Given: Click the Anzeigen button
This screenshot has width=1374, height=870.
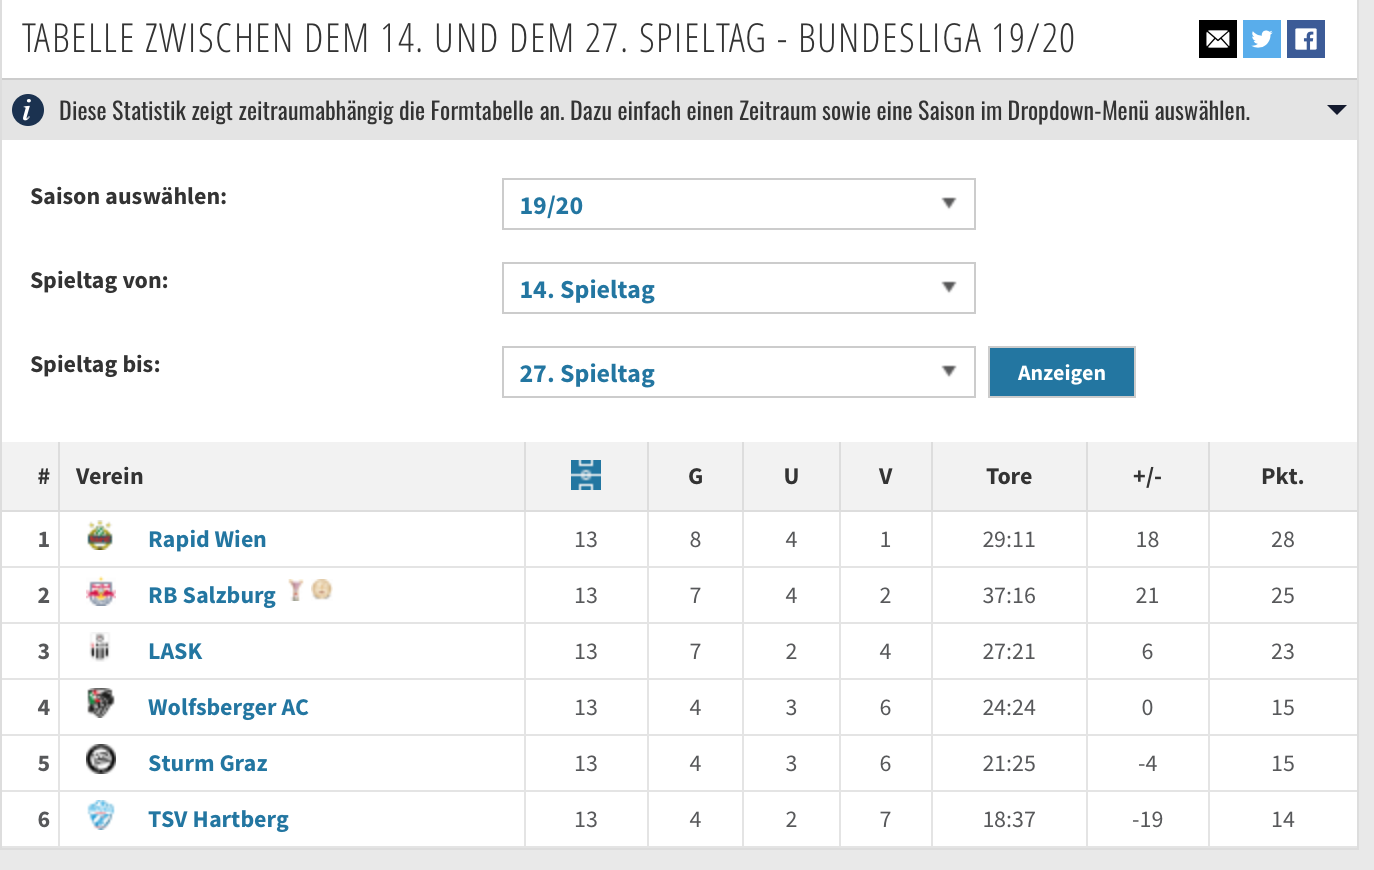Looking at the screenshot, I should click(1061, 372).
